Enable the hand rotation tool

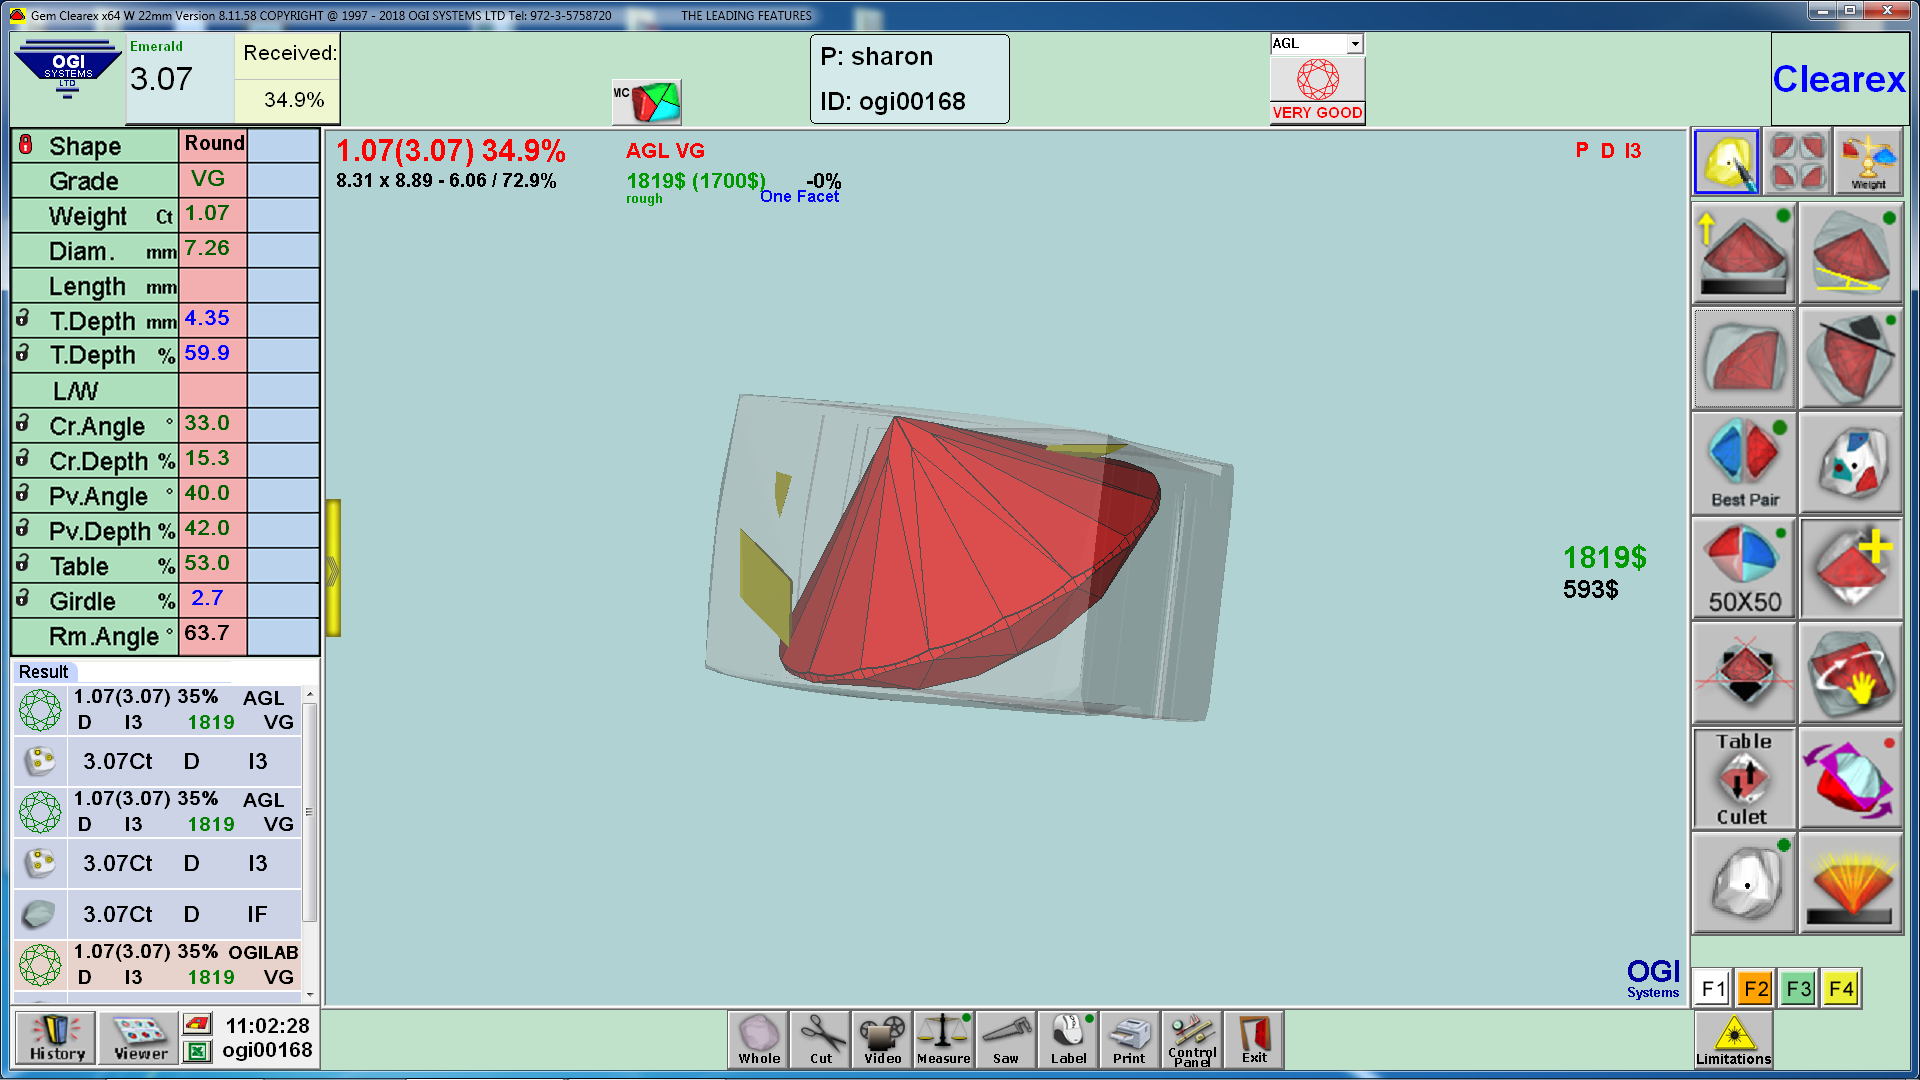1851,672
